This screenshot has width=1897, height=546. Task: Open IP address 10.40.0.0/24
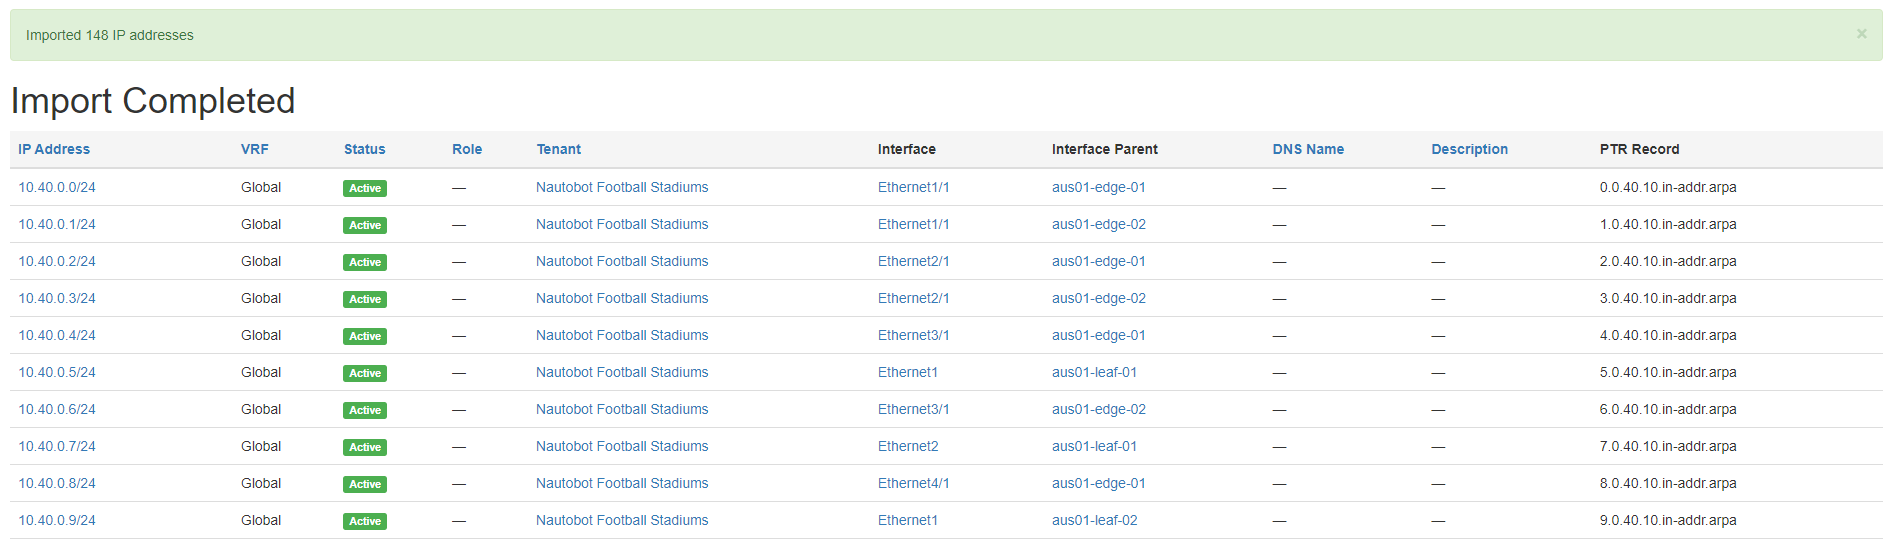[x=57, y=187]
